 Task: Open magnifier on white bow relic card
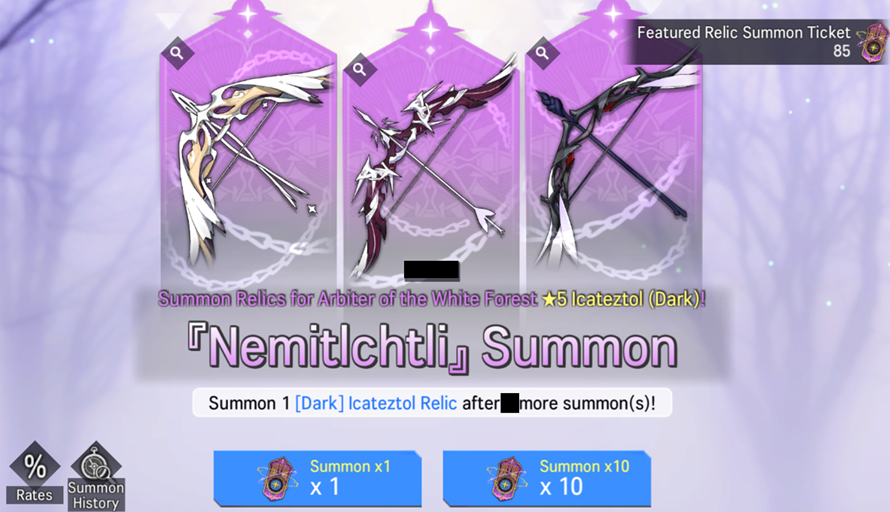[x=177, y=53]
